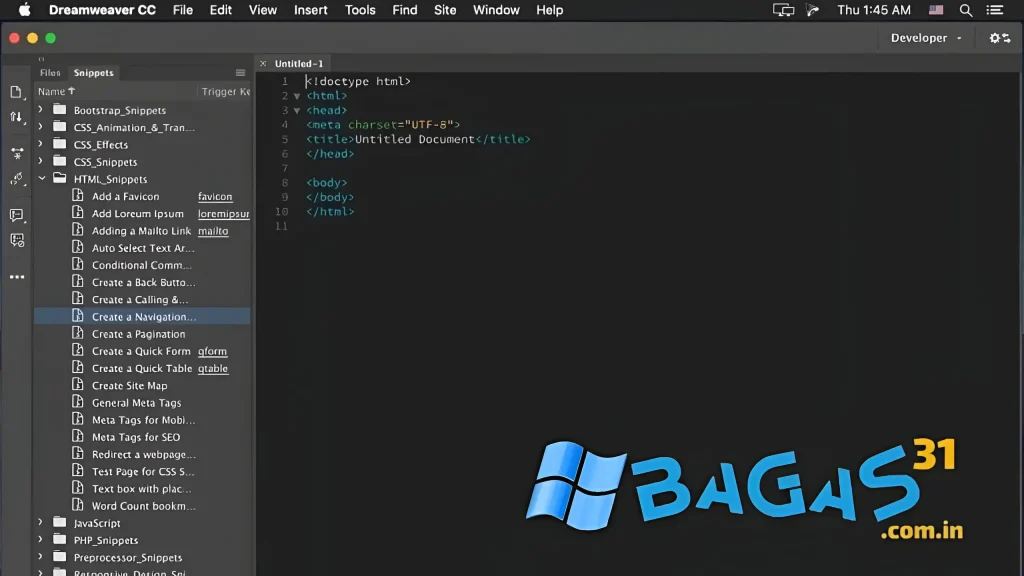
Task: Select the 'Create a Quick Form' snippet
Action: pyautogui.click(x=141, y=351)
